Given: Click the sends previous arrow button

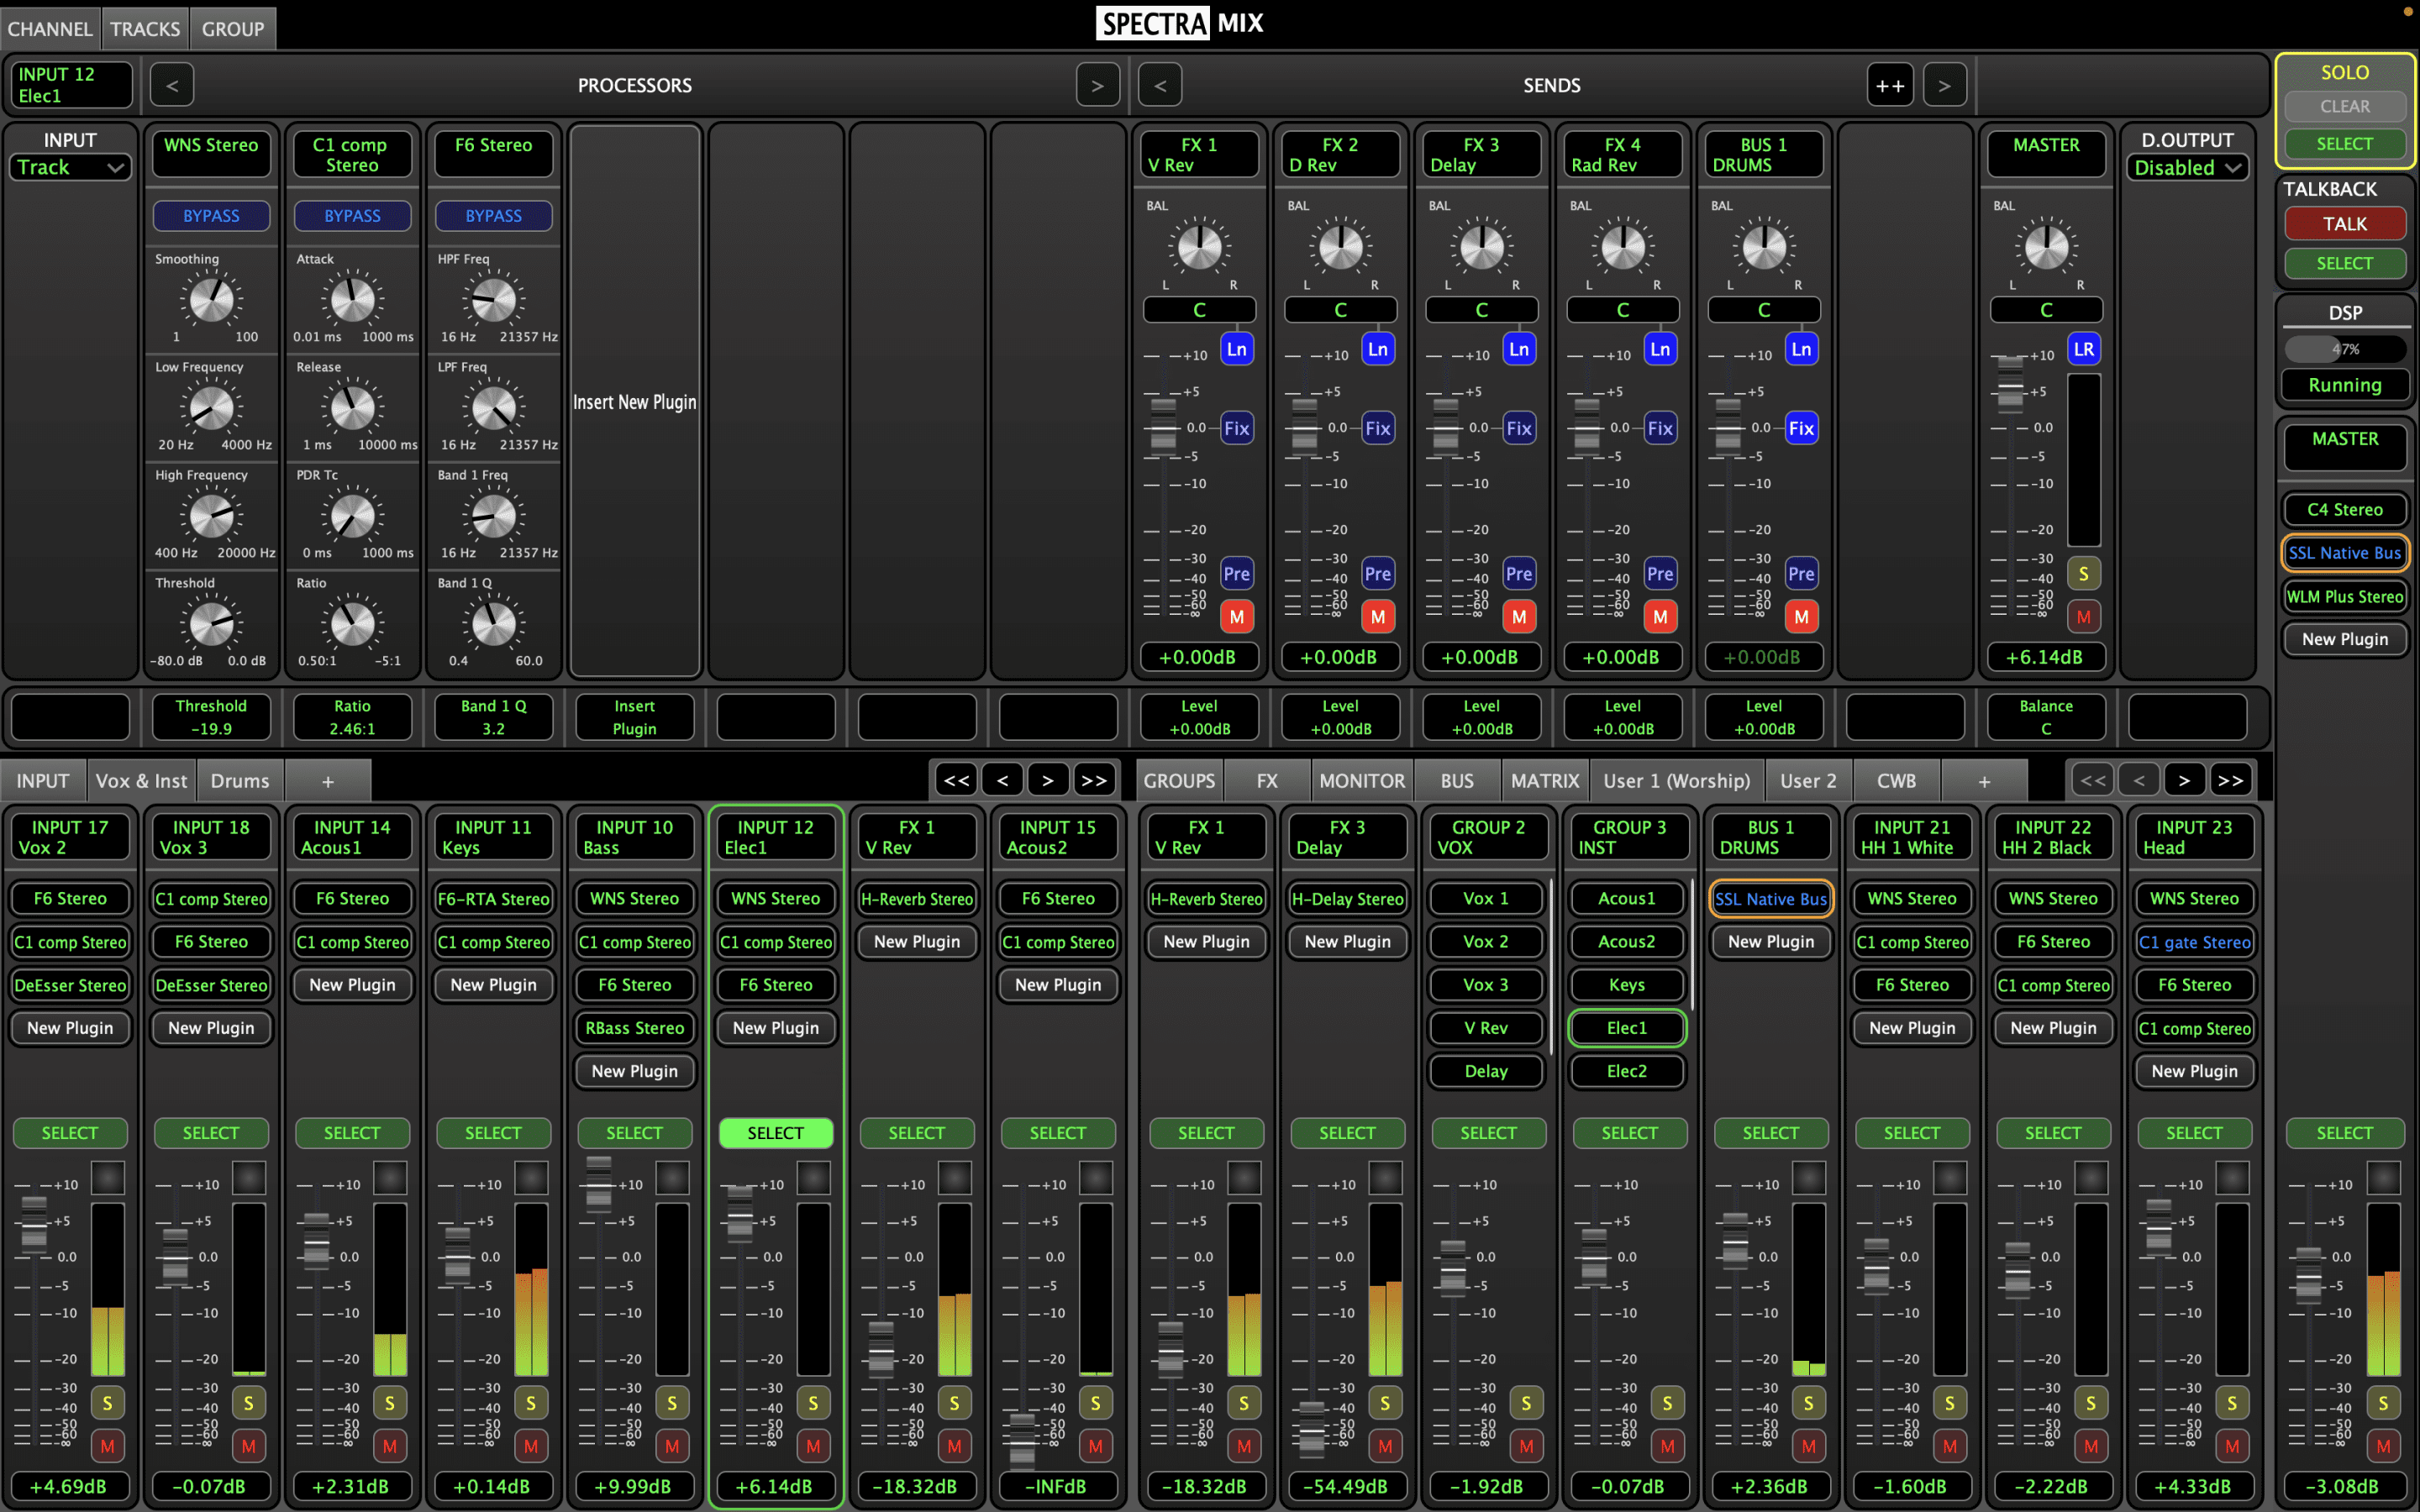Looking at the screenshot, I should pos(1160,85).
